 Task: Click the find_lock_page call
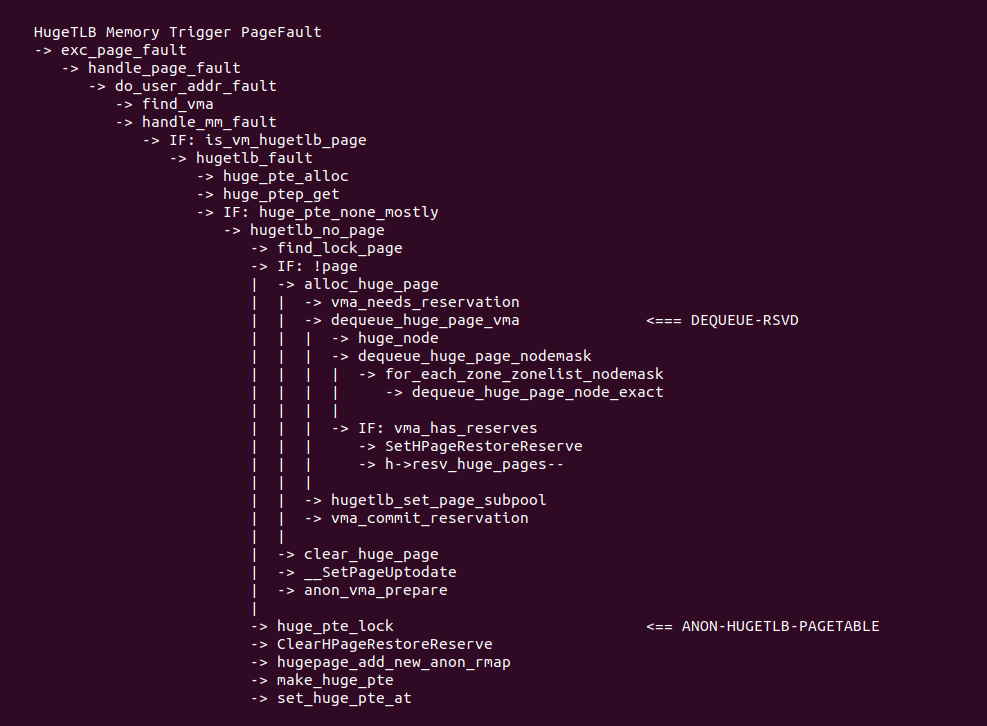[x=339, y=248]
